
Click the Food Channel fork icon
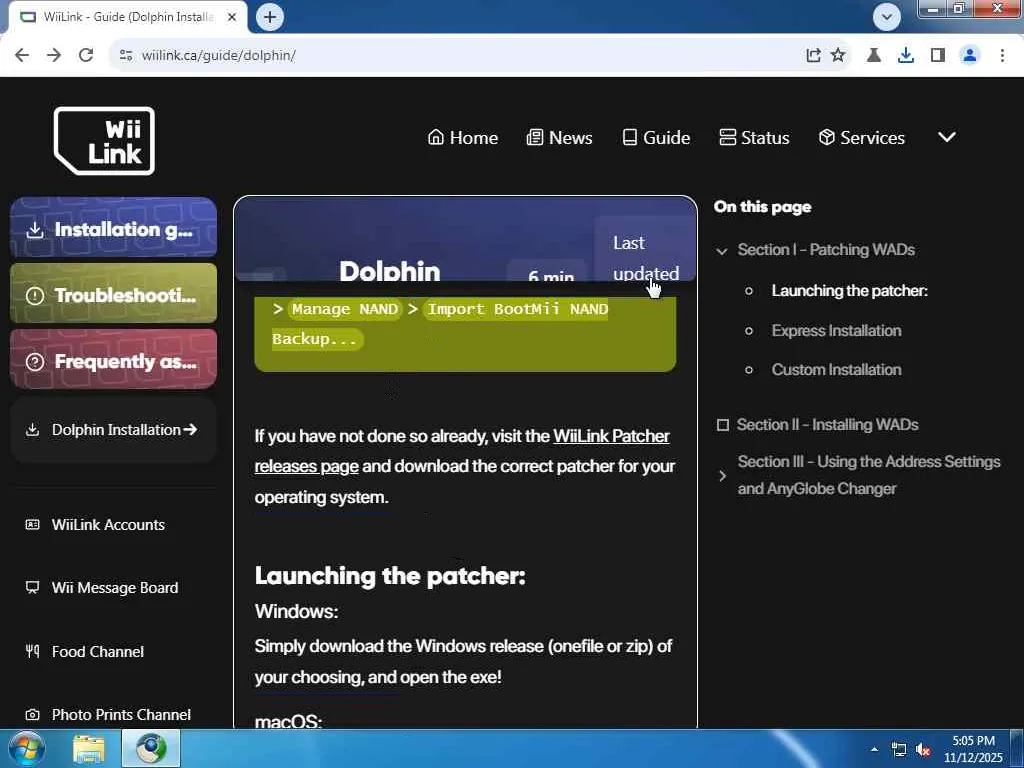(32, 651)
